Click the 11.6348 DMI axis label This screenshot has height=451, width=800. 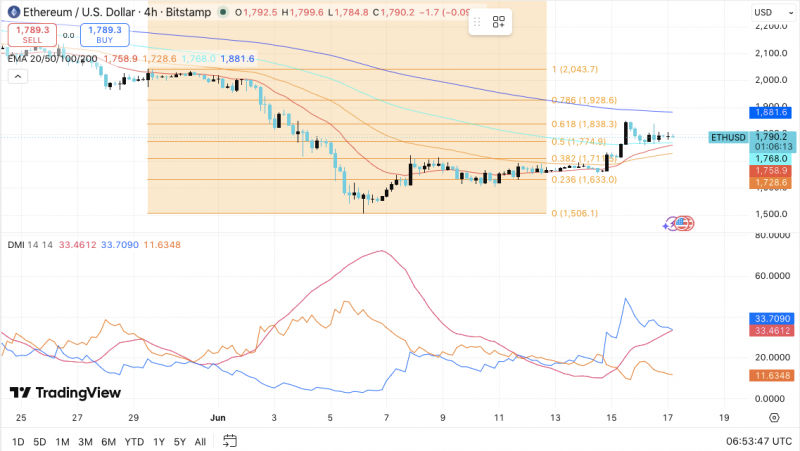click(x=771, y=375)
